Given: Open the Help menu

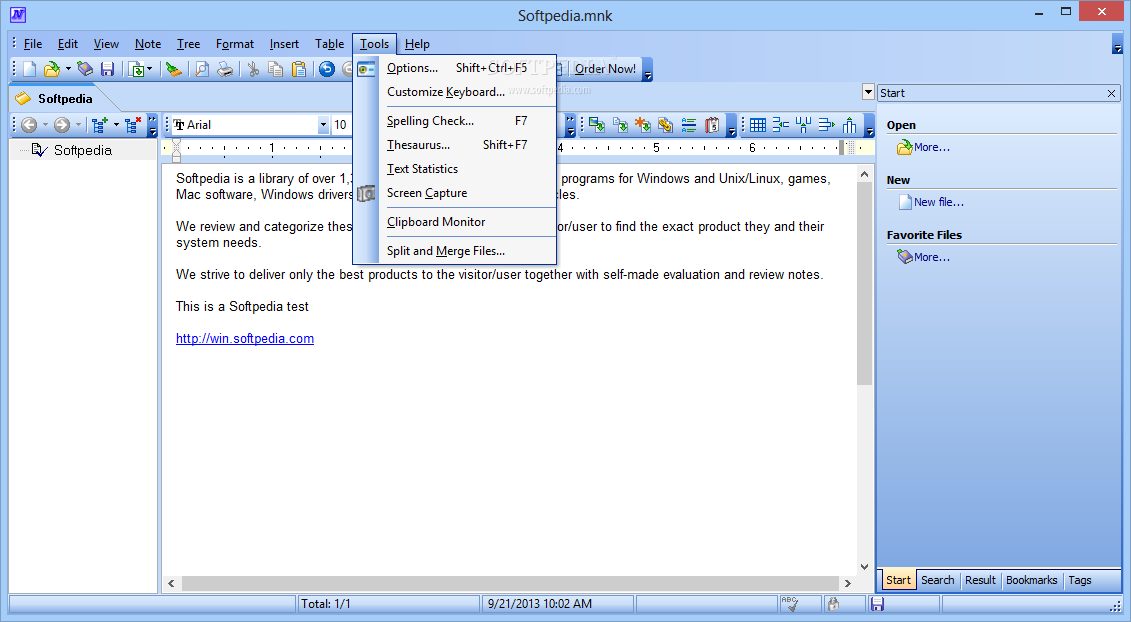Looking at the screenshot, I should point(417,44).
